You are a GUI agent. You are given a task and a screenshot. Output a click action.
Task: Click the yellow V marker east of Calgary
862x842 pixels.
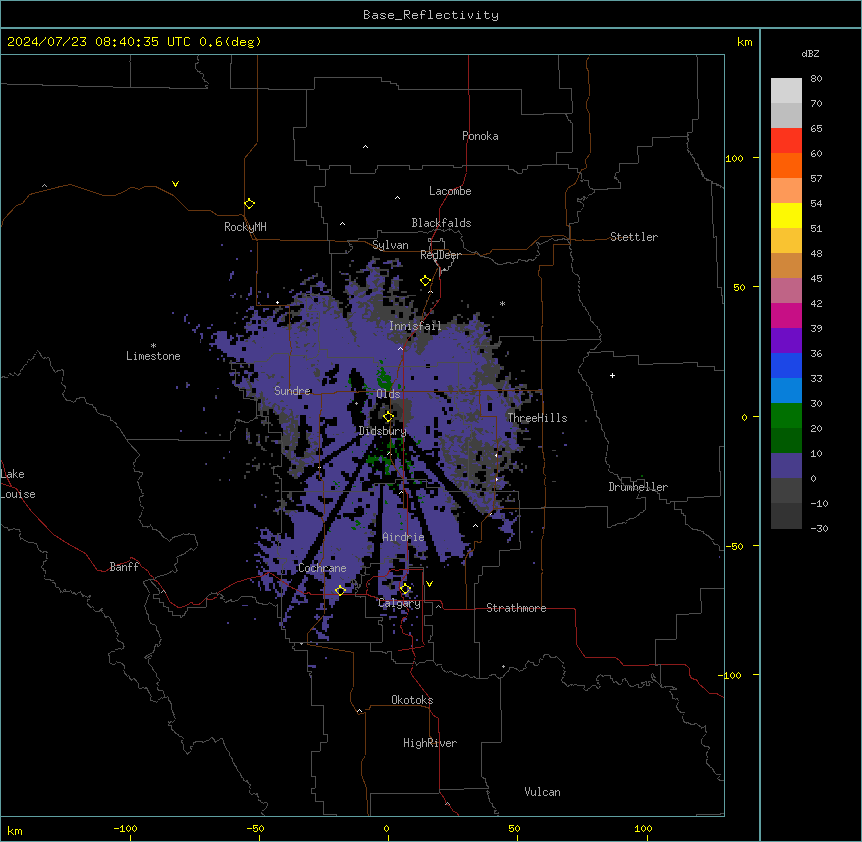coord(429,584)
